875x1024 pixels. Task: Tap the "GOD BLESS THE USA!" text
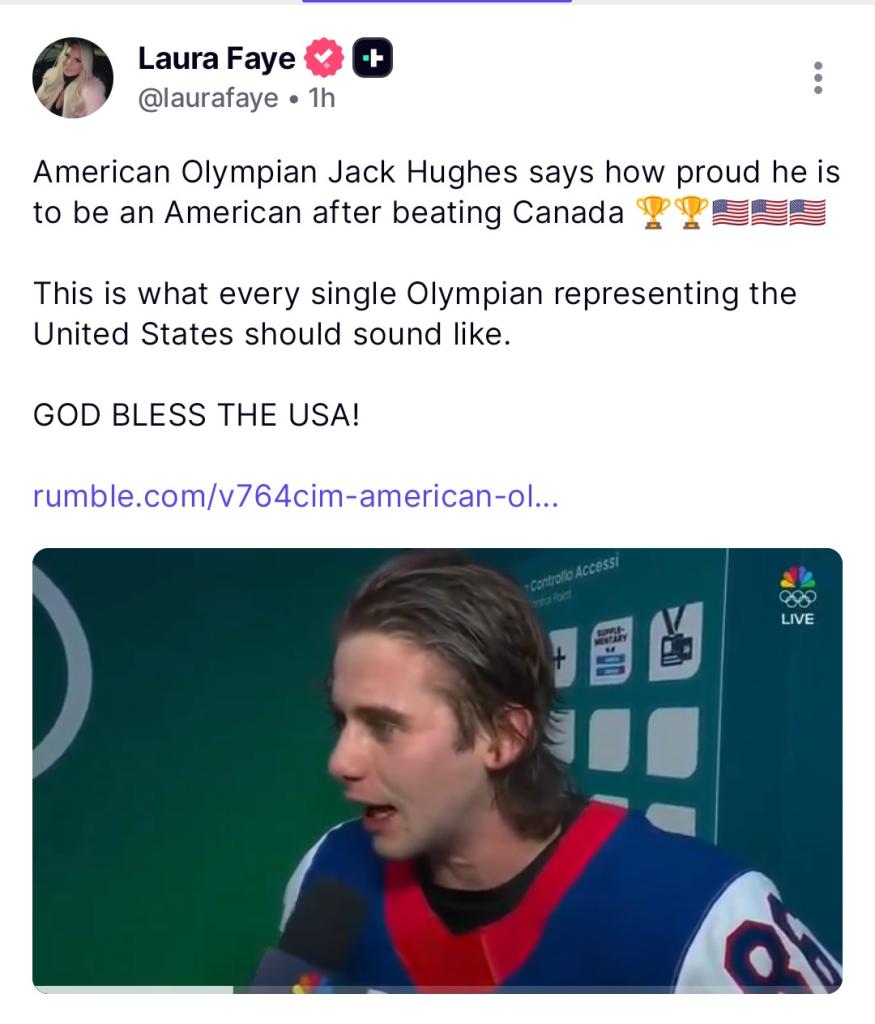pyautogui.click(x=195, y=415)
